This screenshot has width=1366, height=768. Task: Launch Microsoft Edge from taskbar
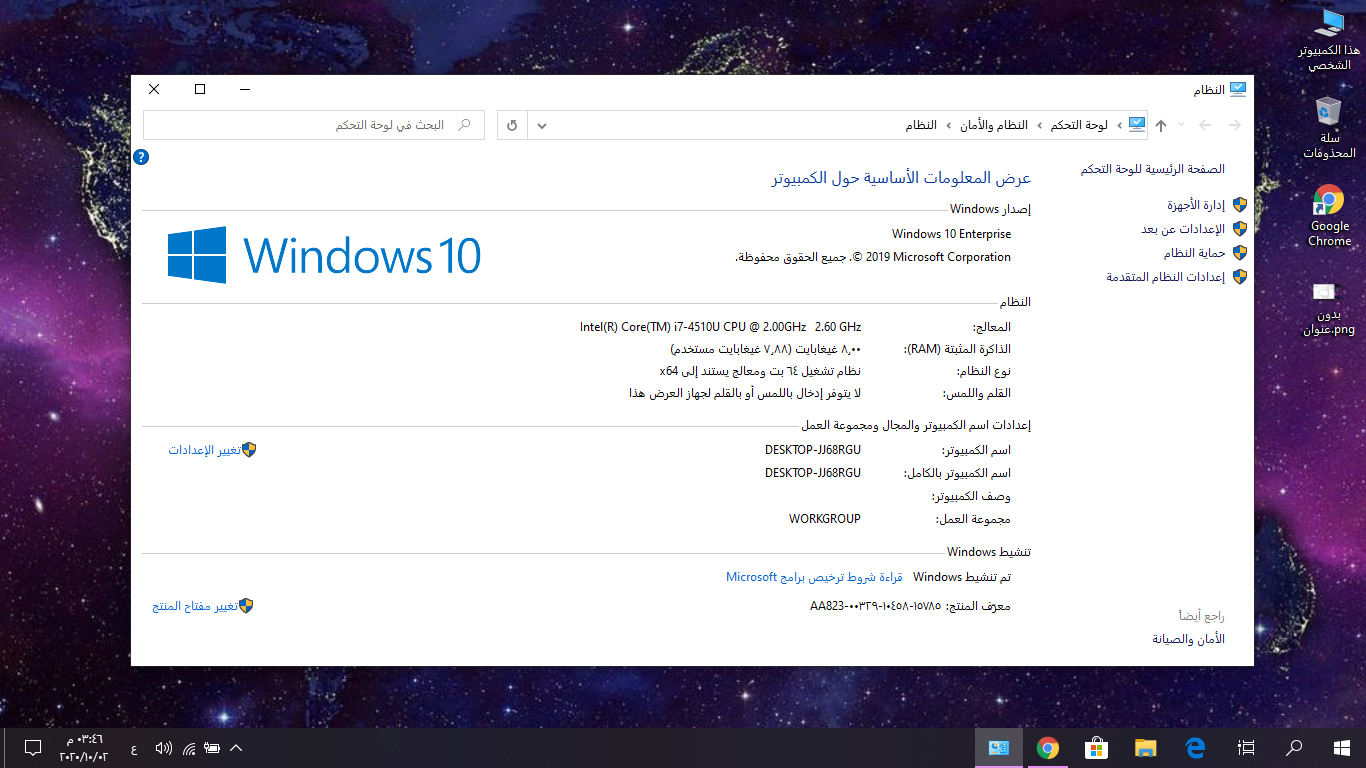[x=1195, y=748]
